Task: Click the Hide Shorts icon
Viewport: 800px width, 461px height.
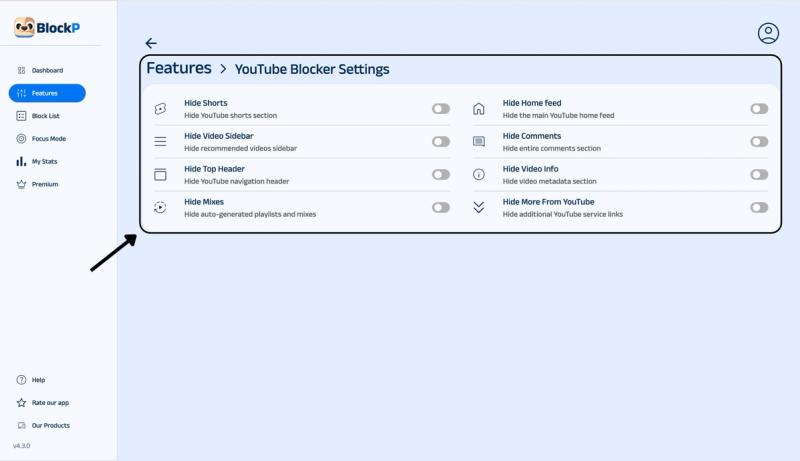Action: point(160,109)
